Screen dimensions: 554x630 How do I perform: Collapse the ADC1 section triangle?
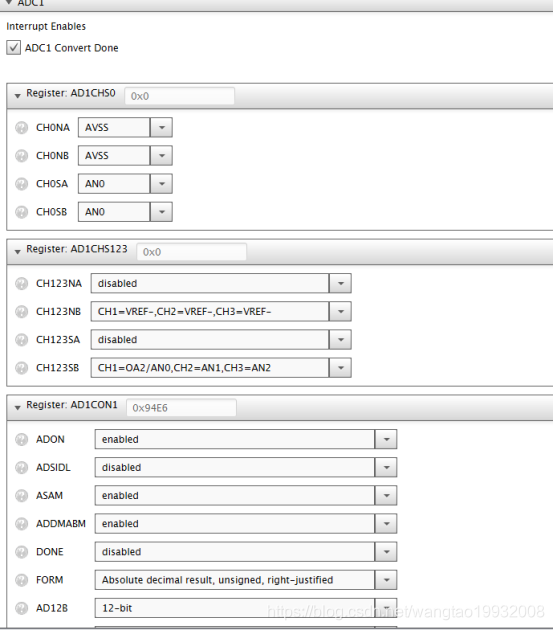click(x=9, y=2)
